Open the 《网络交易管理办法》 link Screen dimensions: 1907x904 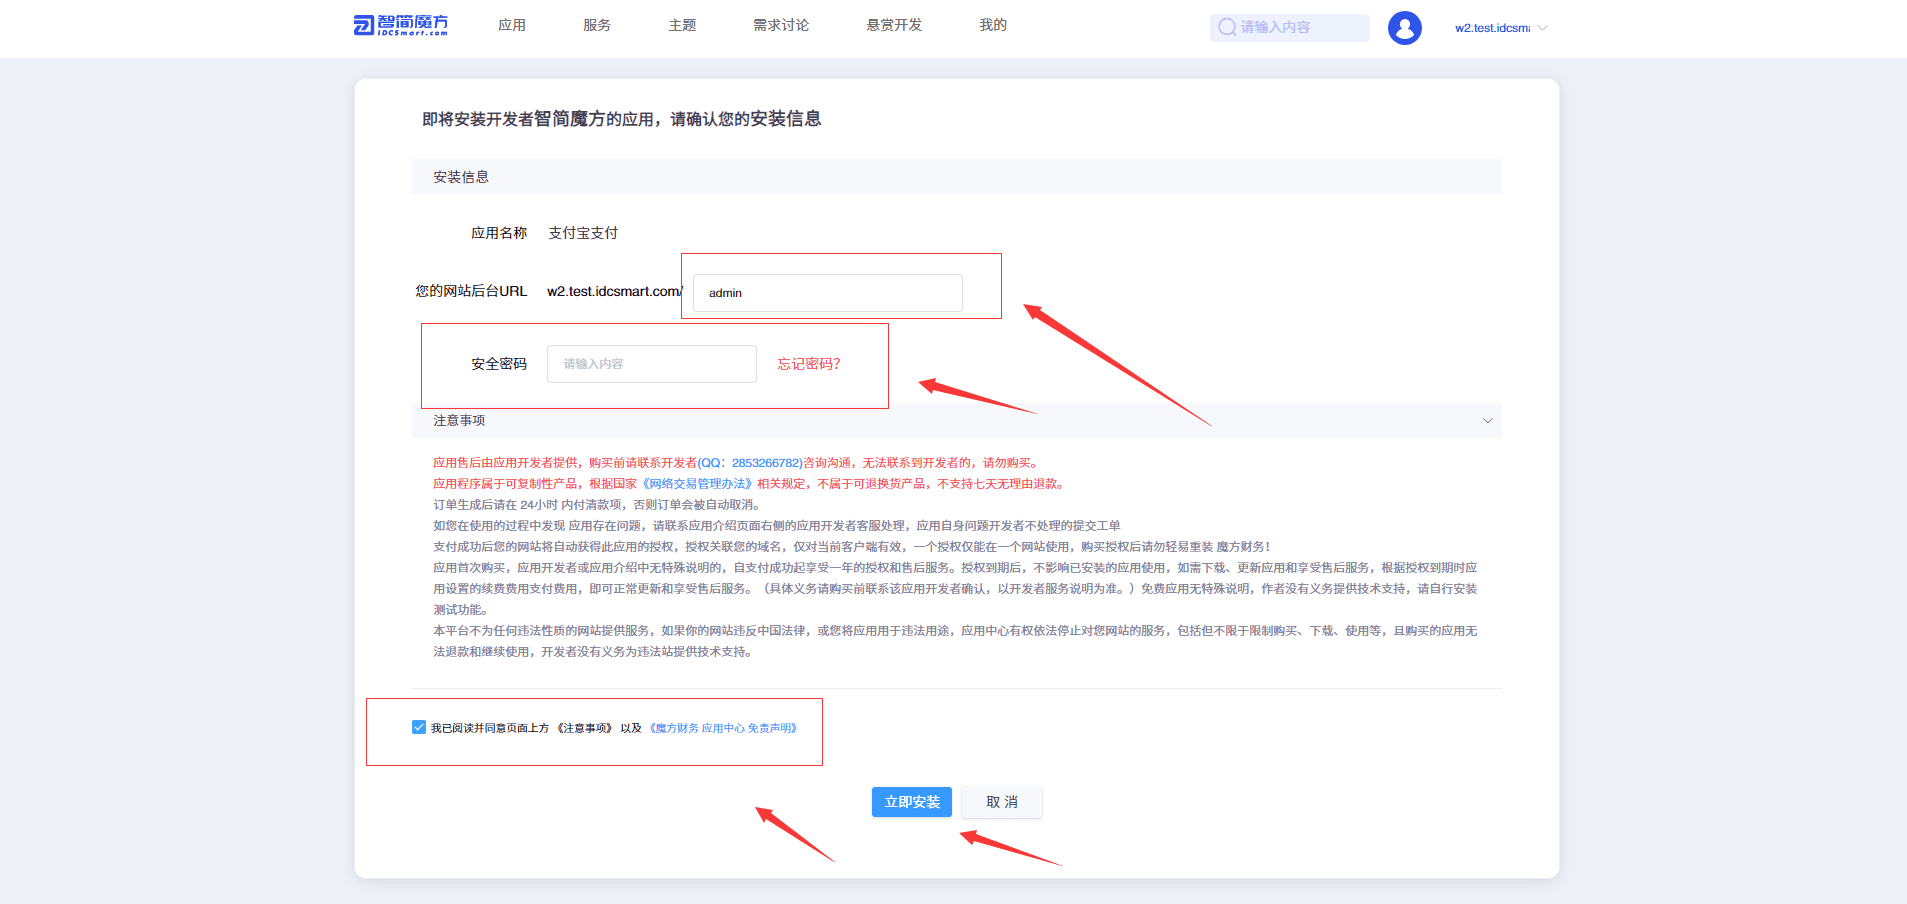tap(697, 484)
